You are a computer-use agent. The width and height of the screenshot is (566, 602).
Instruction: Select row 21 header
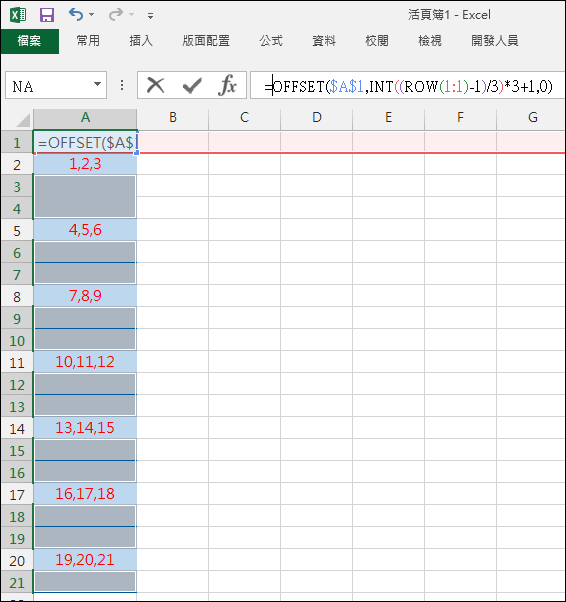(x=17, y=583)
